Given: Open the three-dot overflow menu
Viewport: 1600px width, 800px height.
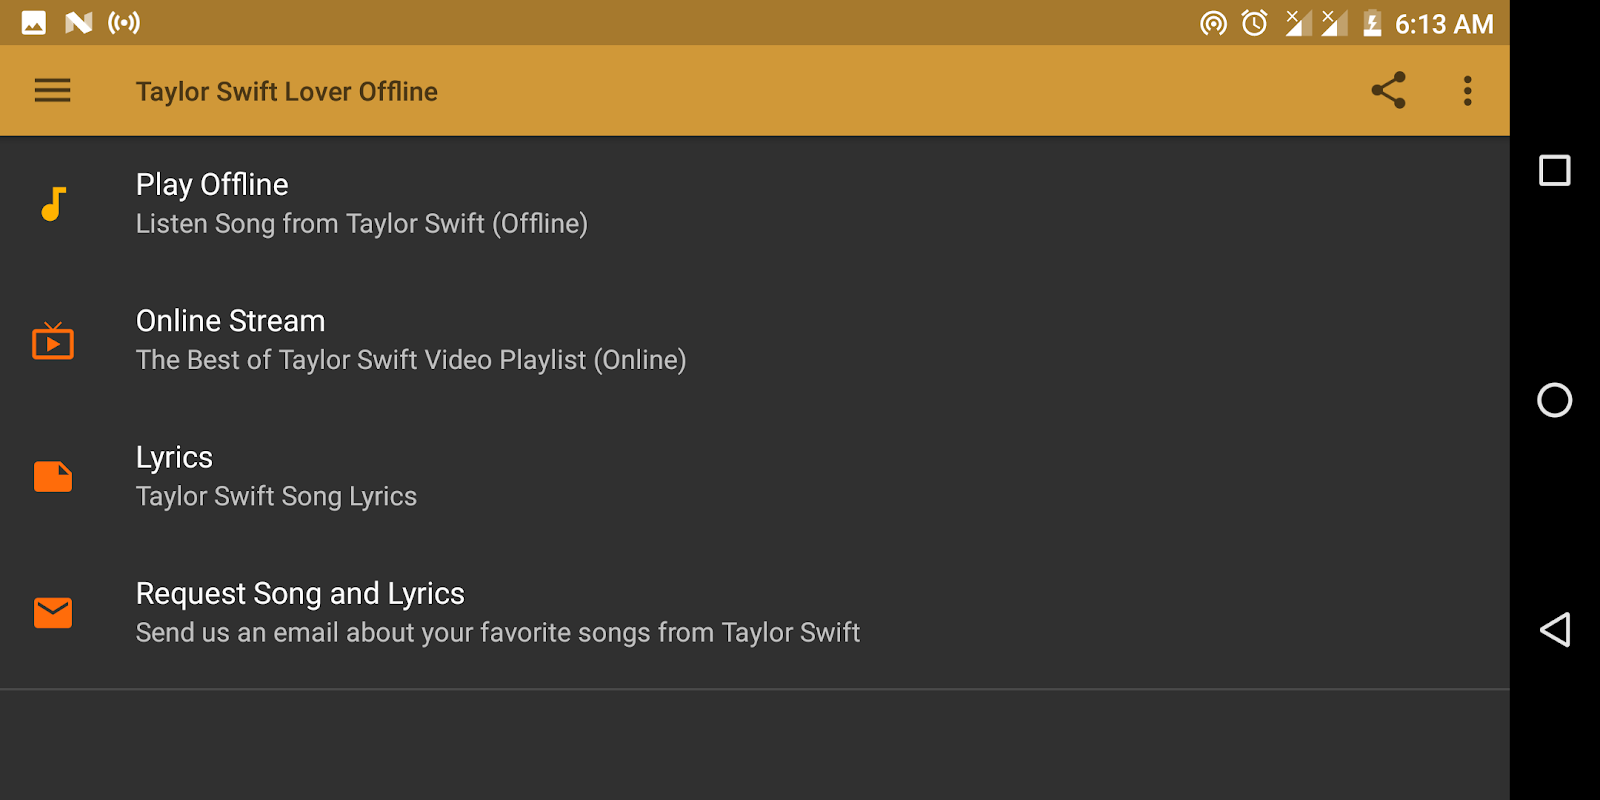Looking at the screenshot, I should [x=1467, y=91].
